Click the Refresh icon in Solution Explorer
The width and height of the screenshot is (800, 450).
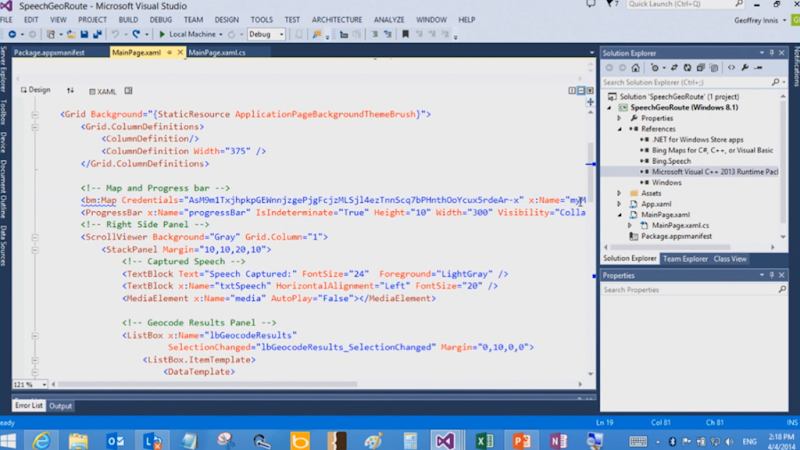click(x=687, y=68)
